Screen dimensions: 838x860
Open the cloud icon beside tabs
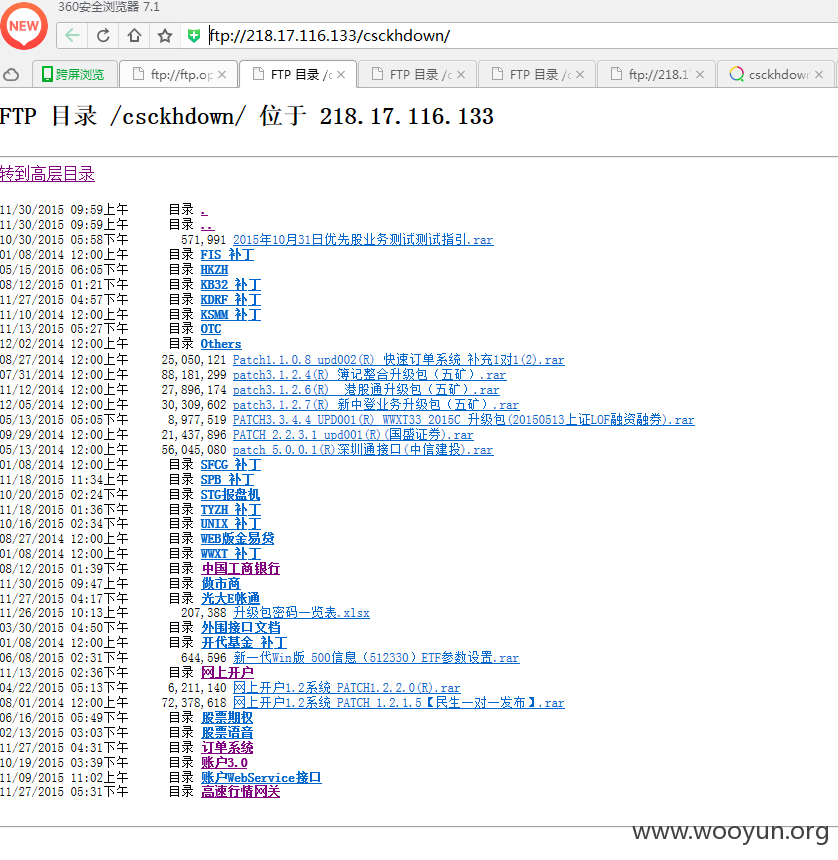coord(11,75)
